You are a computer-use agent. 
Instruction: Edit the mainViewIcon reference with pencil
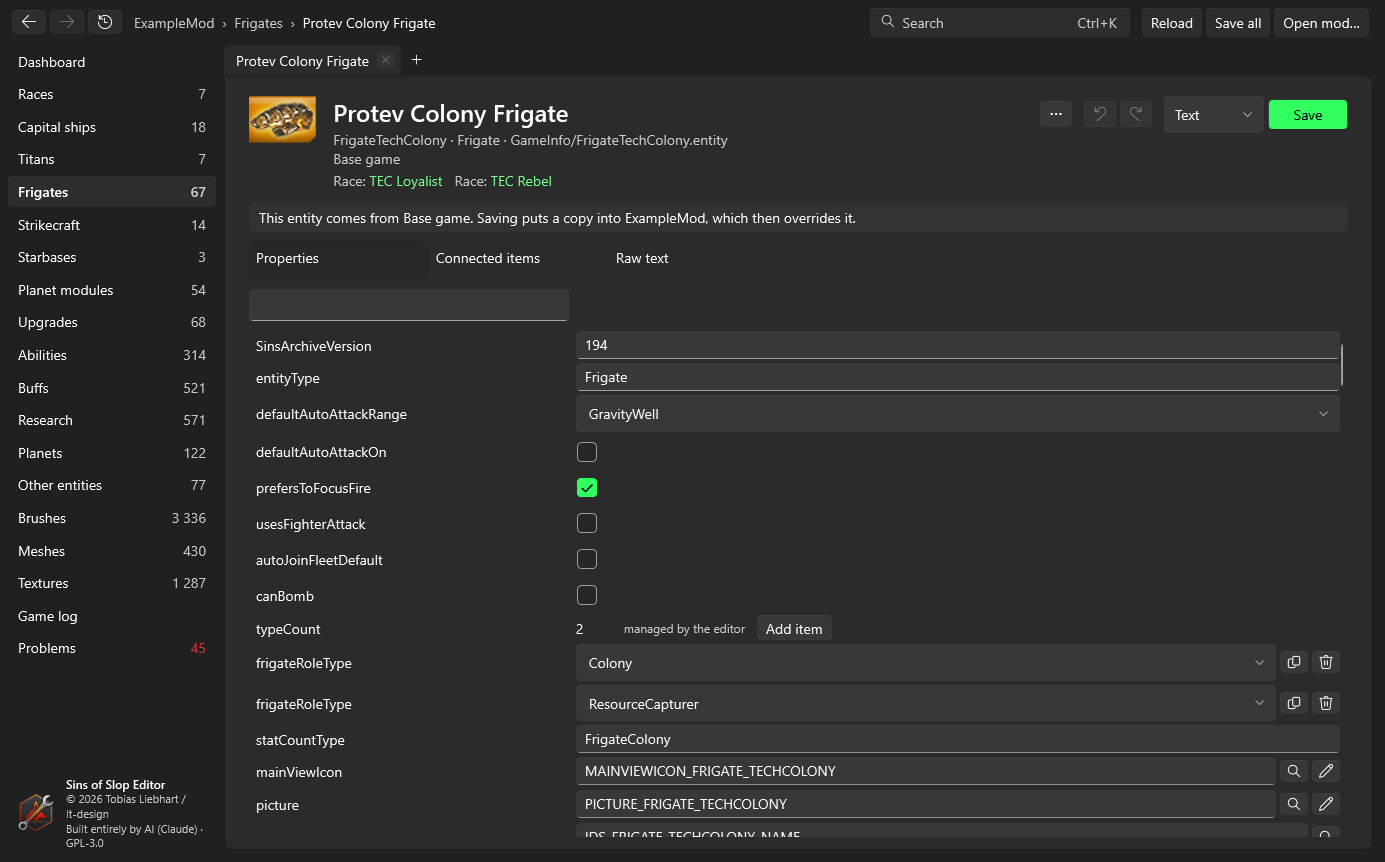(1326, 771)
